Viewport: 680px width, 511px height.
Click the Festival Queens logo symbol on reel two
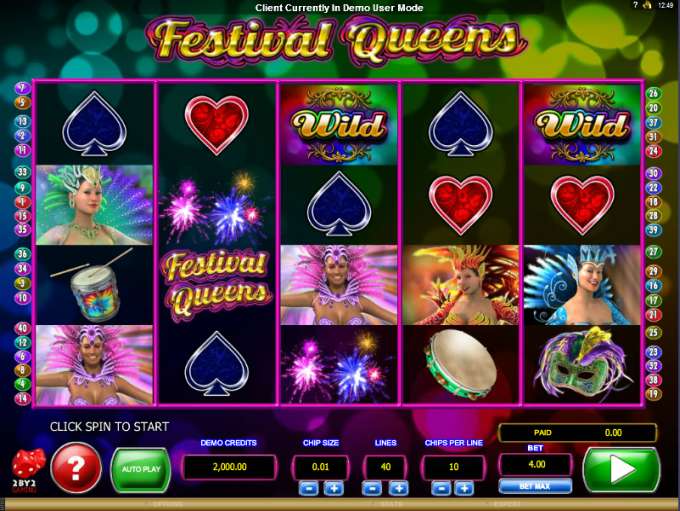pyautogui.click(x=216, y=284)
